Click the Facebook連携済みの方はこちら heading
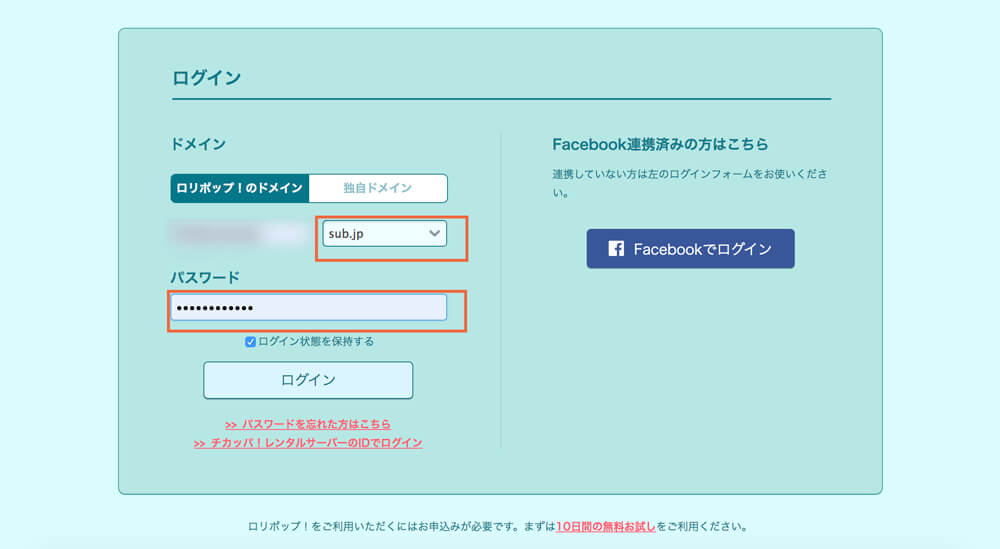 (x=660, y=144)
